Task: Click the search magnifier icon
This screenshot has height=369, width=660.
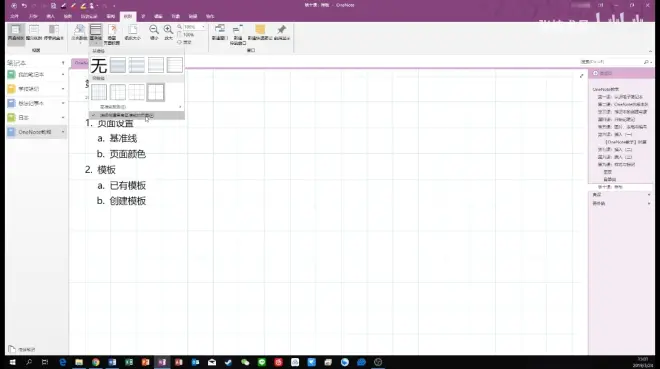Action: coord(646,62)
